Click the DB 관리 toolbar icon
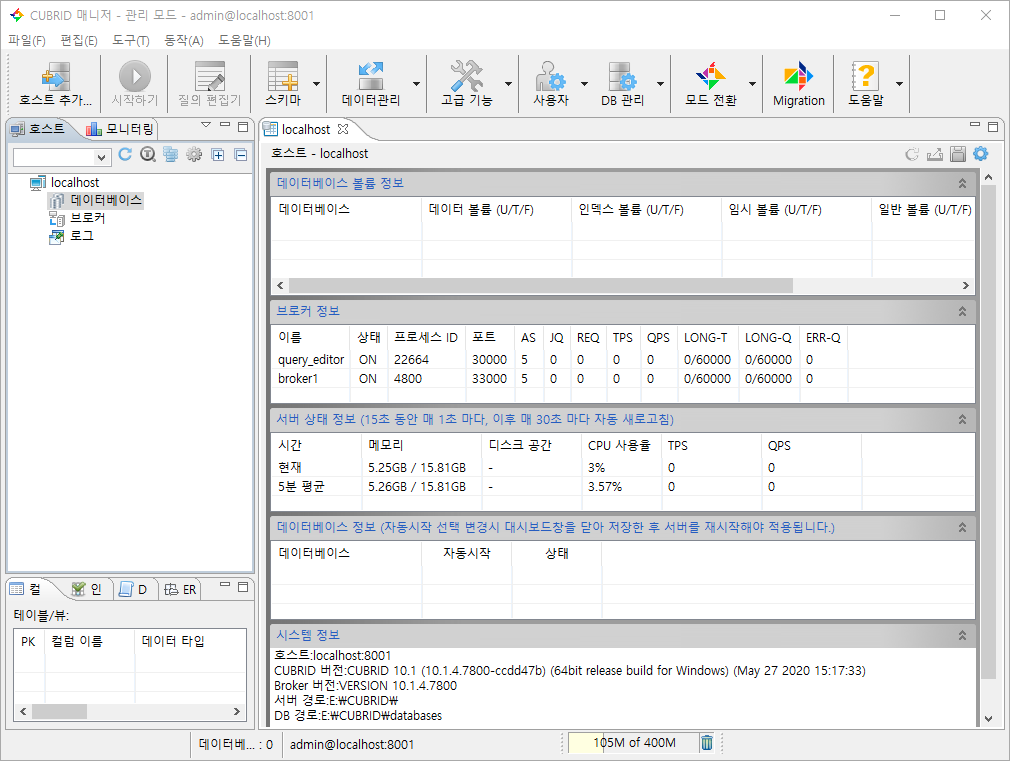1010x761 pixels. point(622,77)
